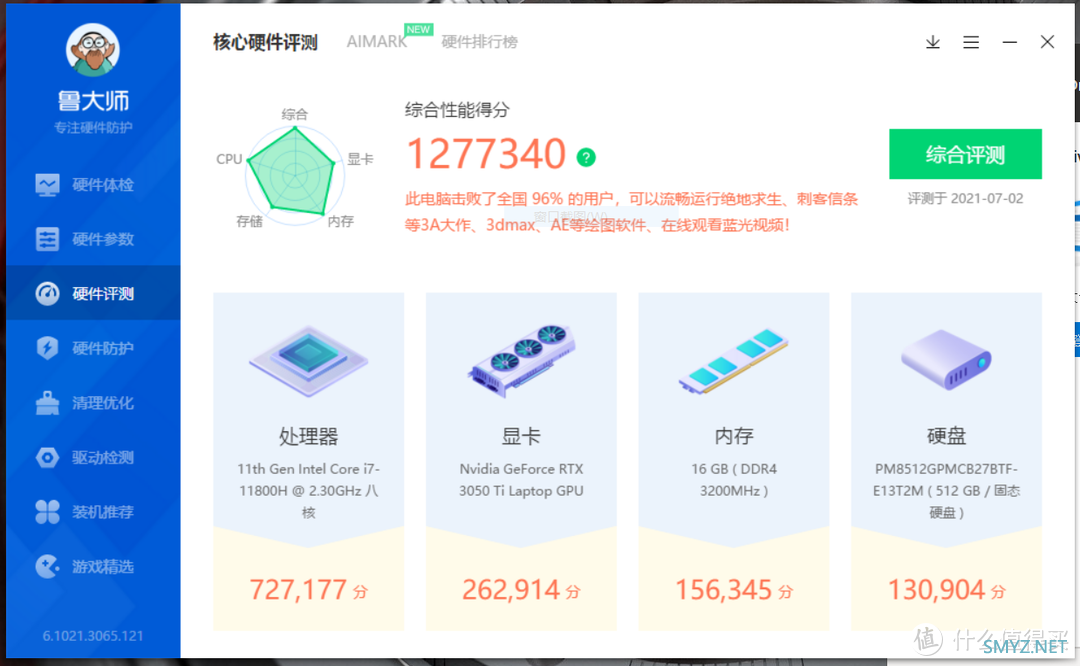
Task: Minimize the 鲁大师 window
Action: coord(1010,42)
